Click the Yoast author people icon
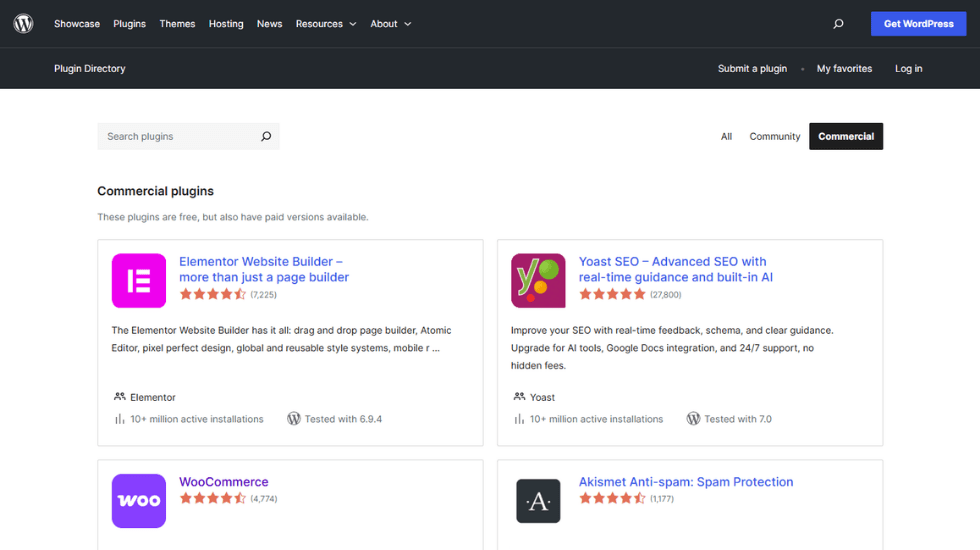This screenshot has height=550, width=980. (519, 396)
